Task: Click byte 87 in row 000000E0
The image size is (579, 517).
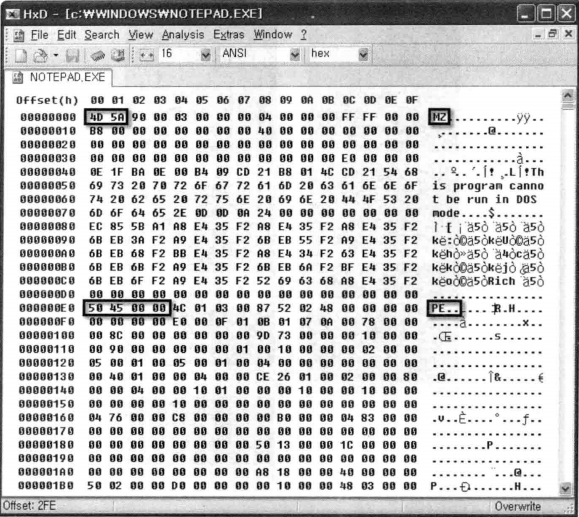Action: click(263, 308)
